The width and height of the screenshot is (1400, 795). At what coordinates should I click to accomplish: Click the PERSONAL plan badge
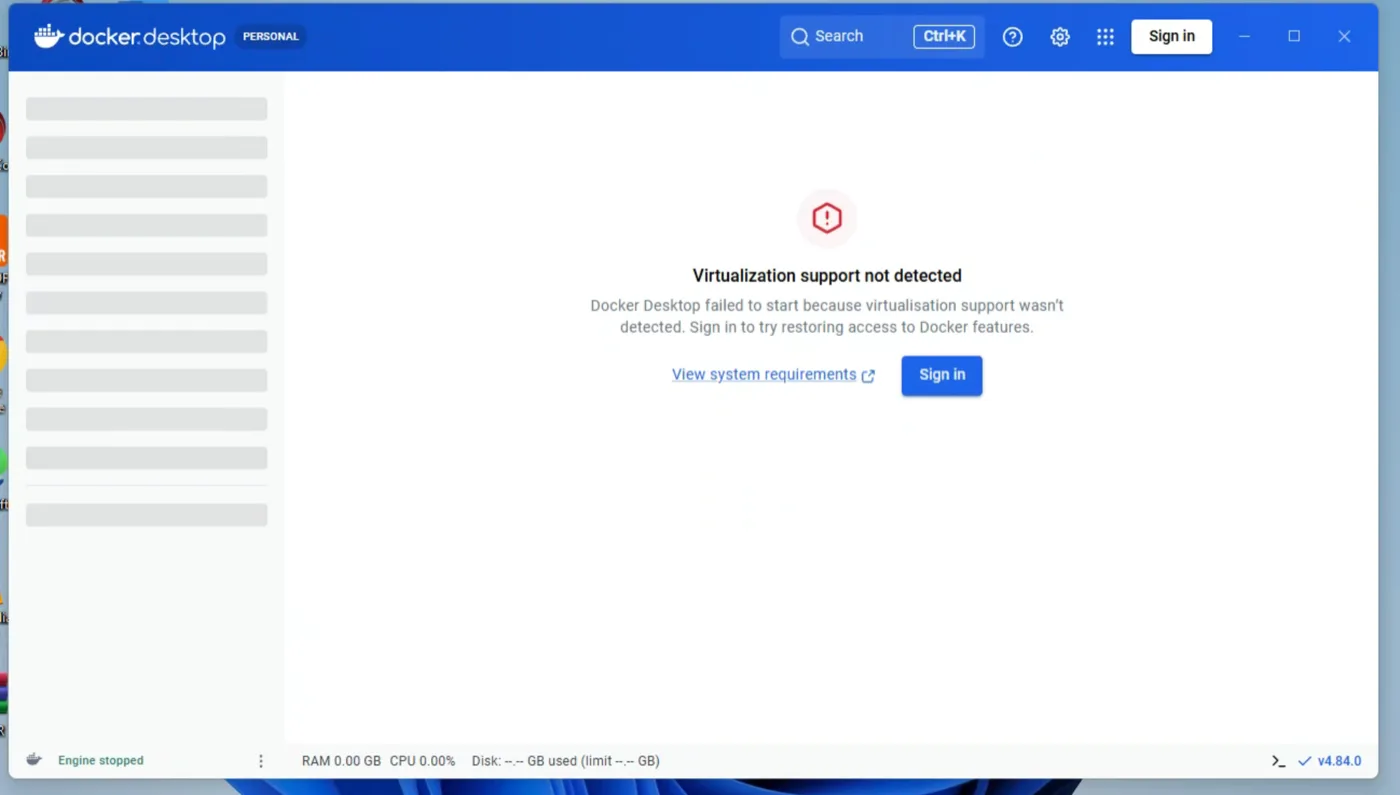[271, 36]
